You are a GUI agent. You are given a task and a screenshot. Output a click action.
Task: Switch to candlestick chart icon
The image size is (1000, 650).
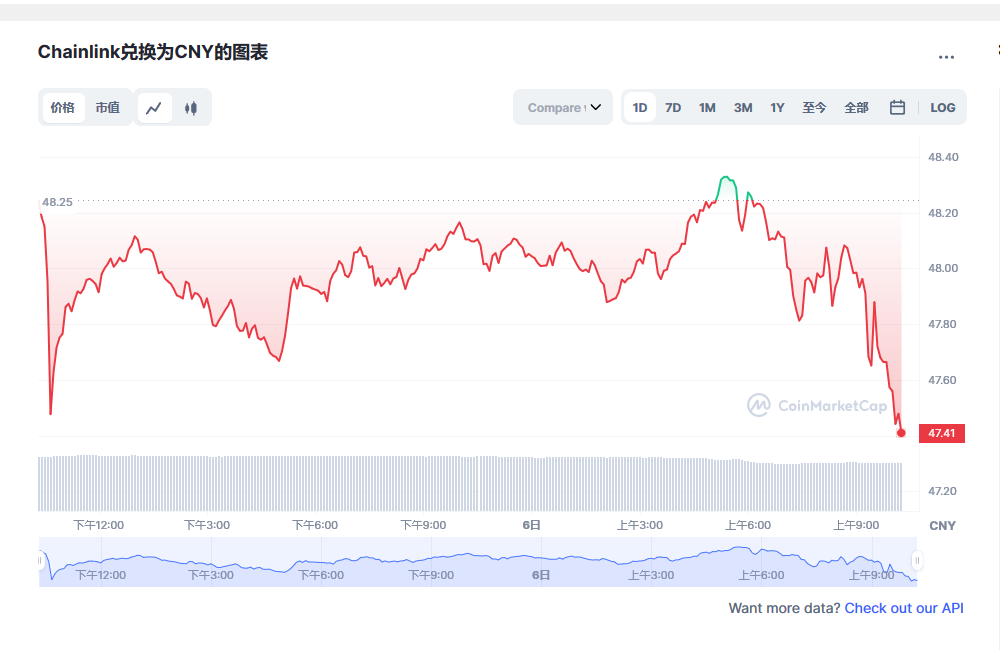point(191,108)
